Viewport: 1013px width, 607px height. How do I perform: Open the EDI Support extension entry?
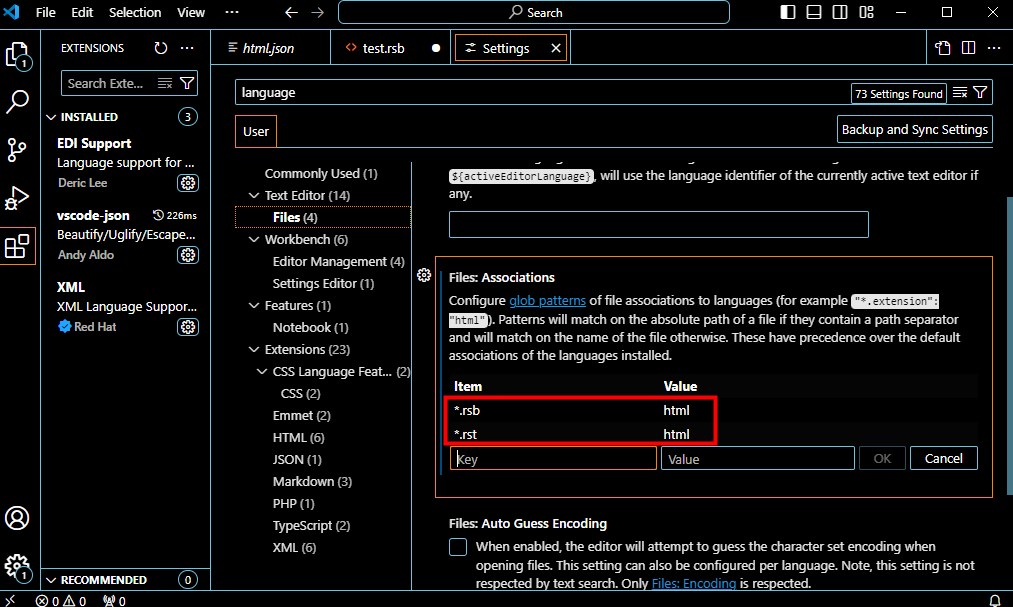pos(126,163)
